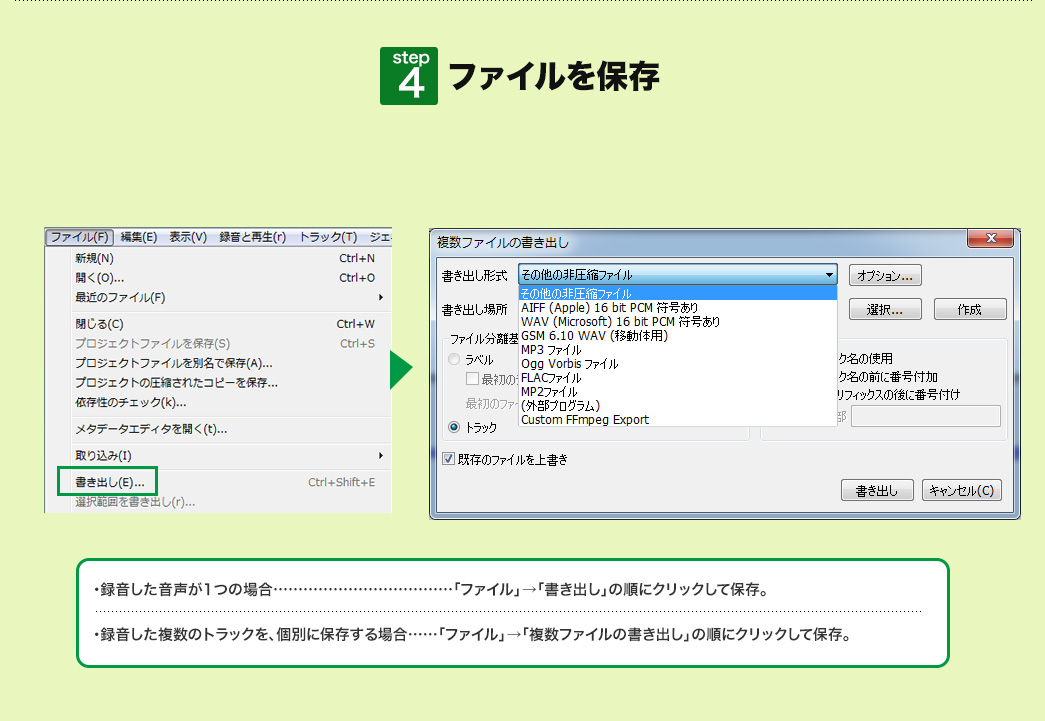
Task: Choose 開く(O)... menu entry
Action: (225, 278)
